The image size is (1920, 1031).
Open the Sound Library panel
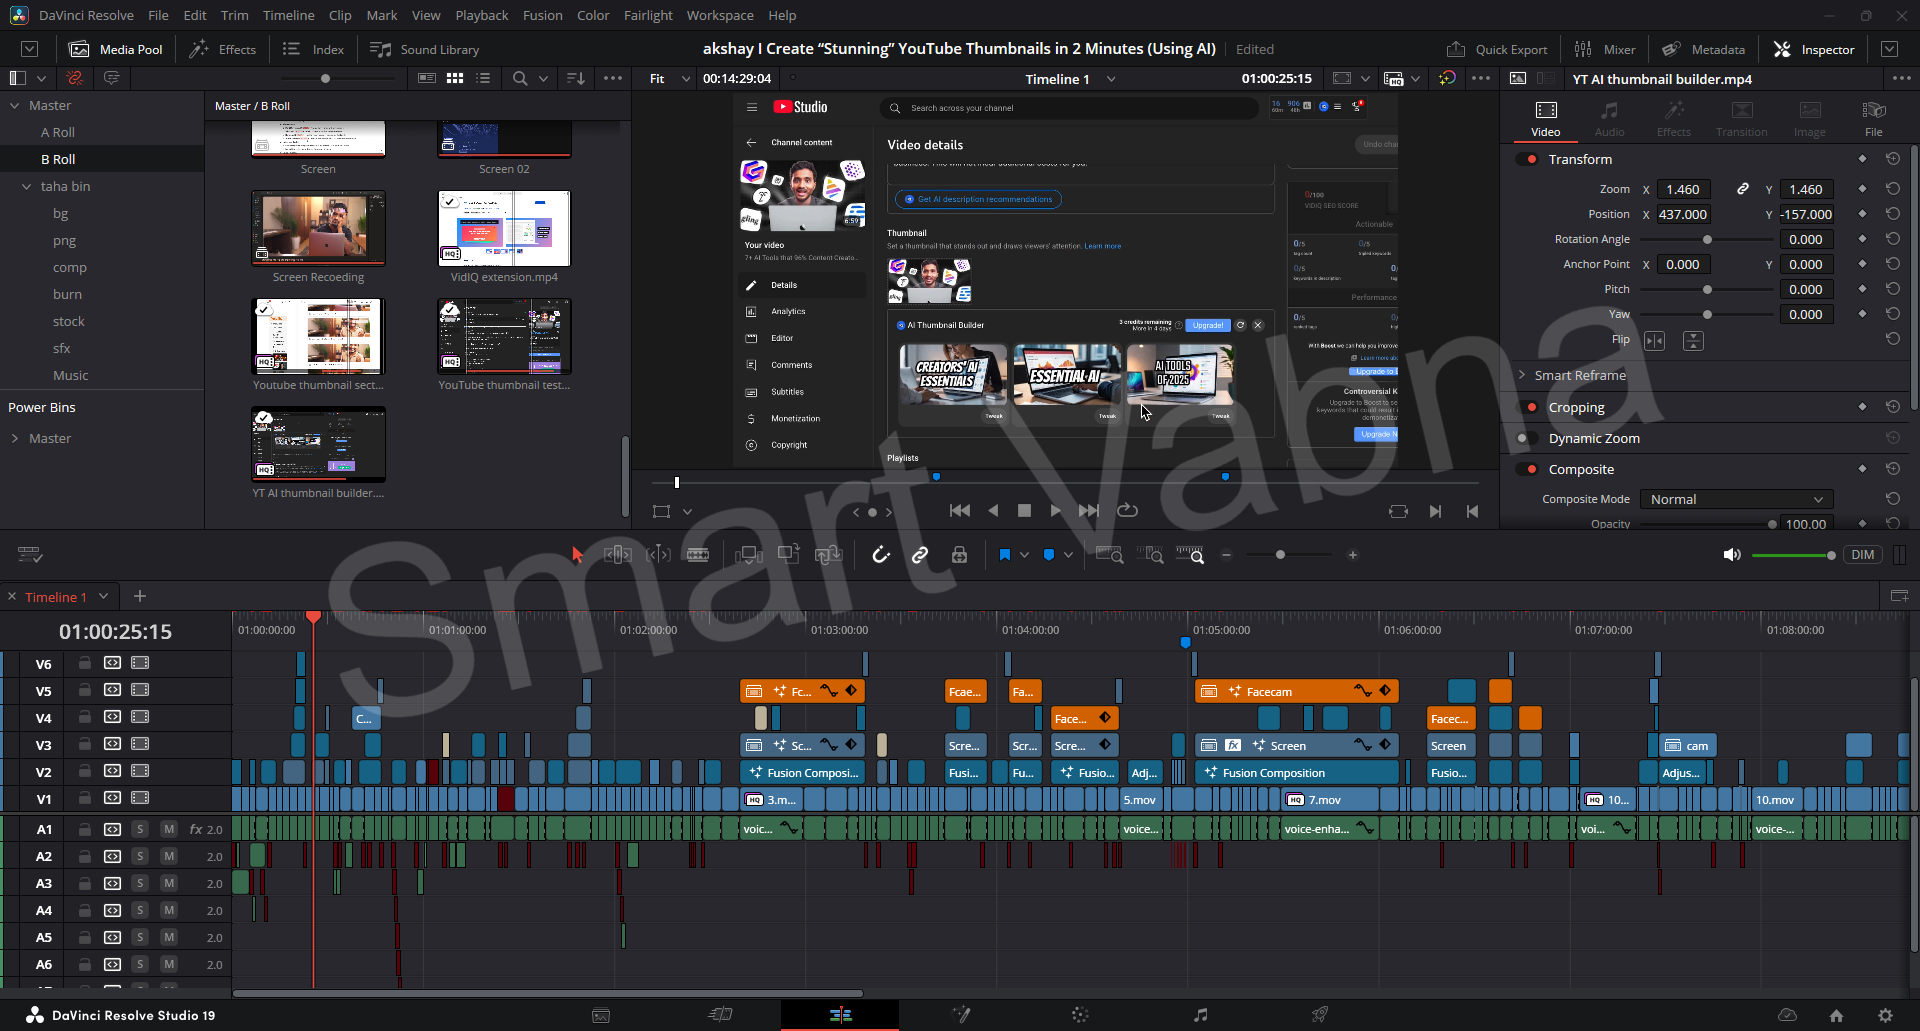425,49
